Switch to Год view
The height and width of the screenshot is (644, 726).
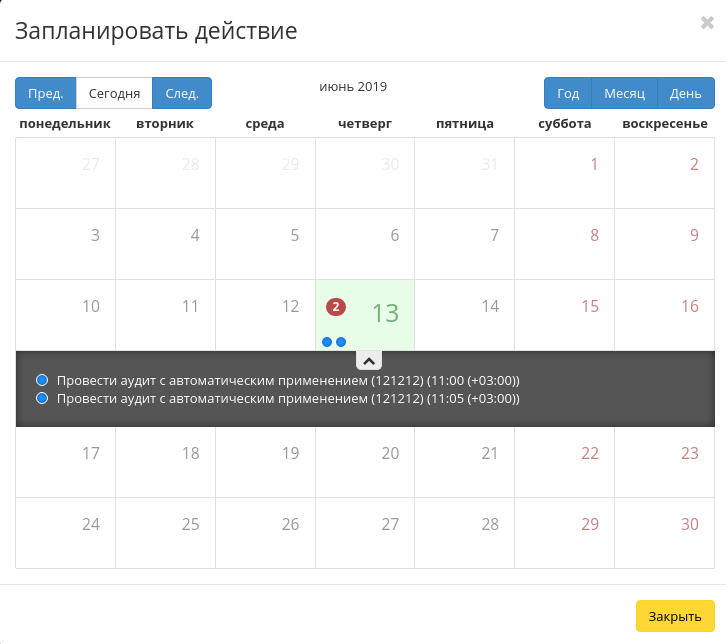(568, 94)
